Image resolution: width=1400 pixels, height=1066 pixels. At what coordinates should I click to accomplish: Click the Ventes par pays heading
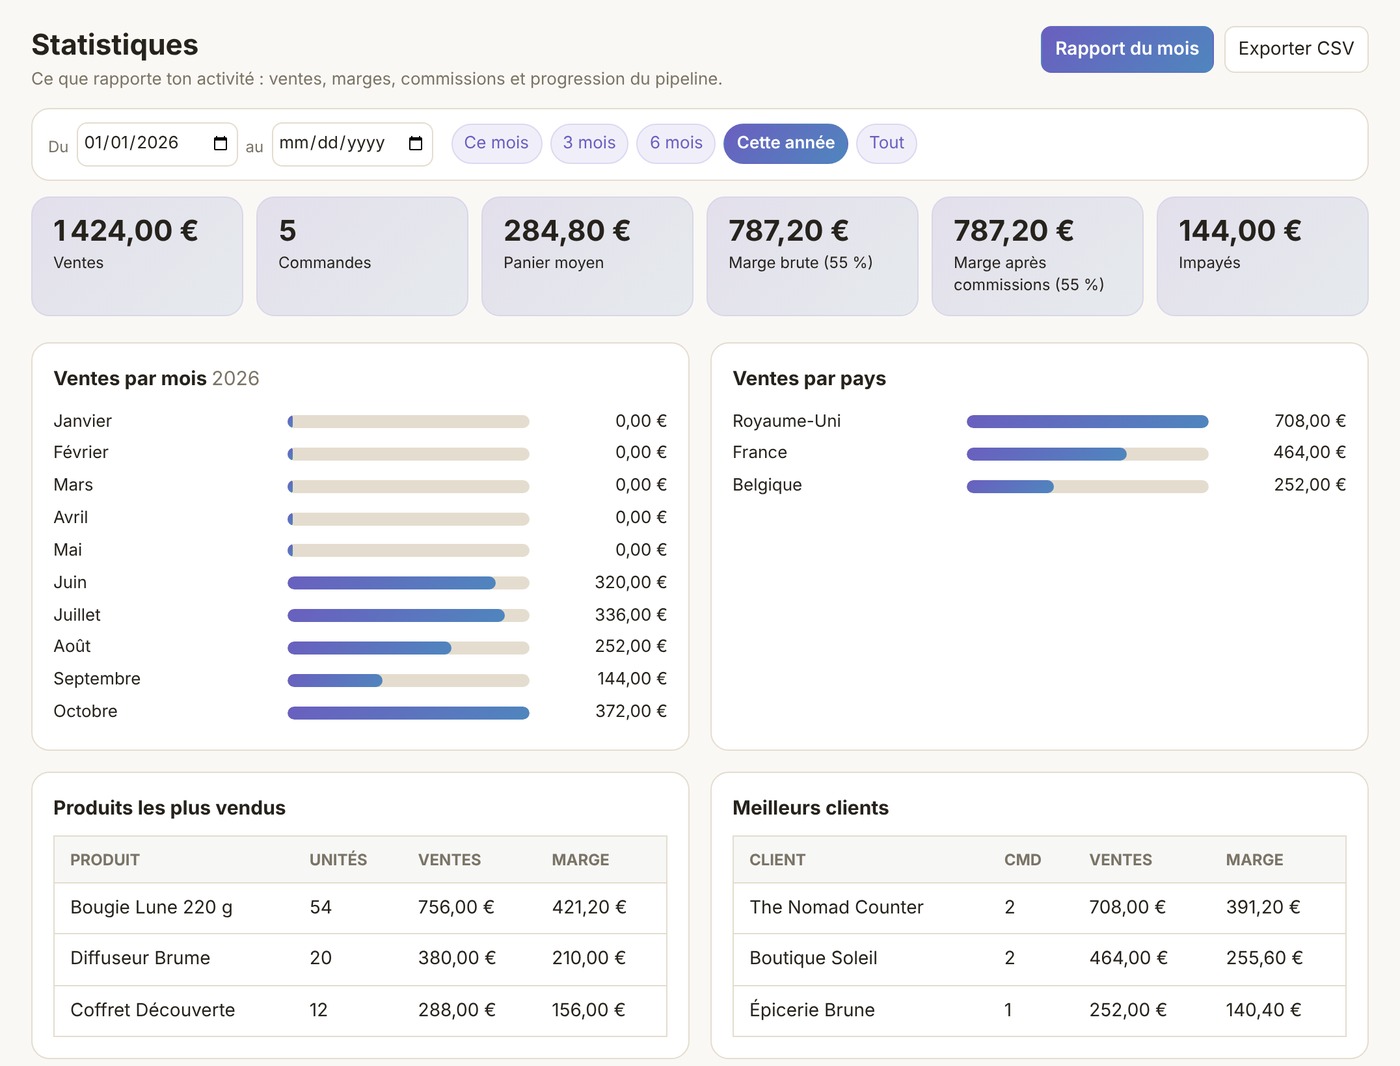point(809,378)
